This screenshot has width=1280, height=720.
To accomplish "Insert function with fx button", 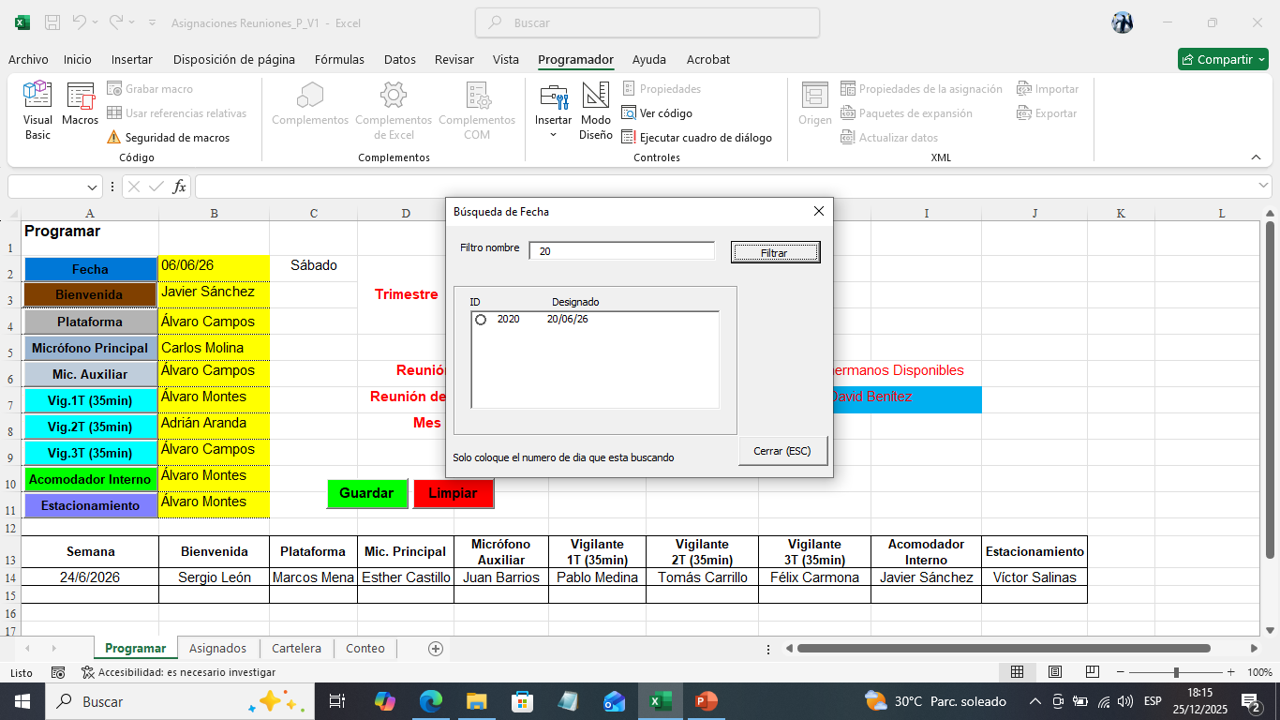I will tap(180, 186).
